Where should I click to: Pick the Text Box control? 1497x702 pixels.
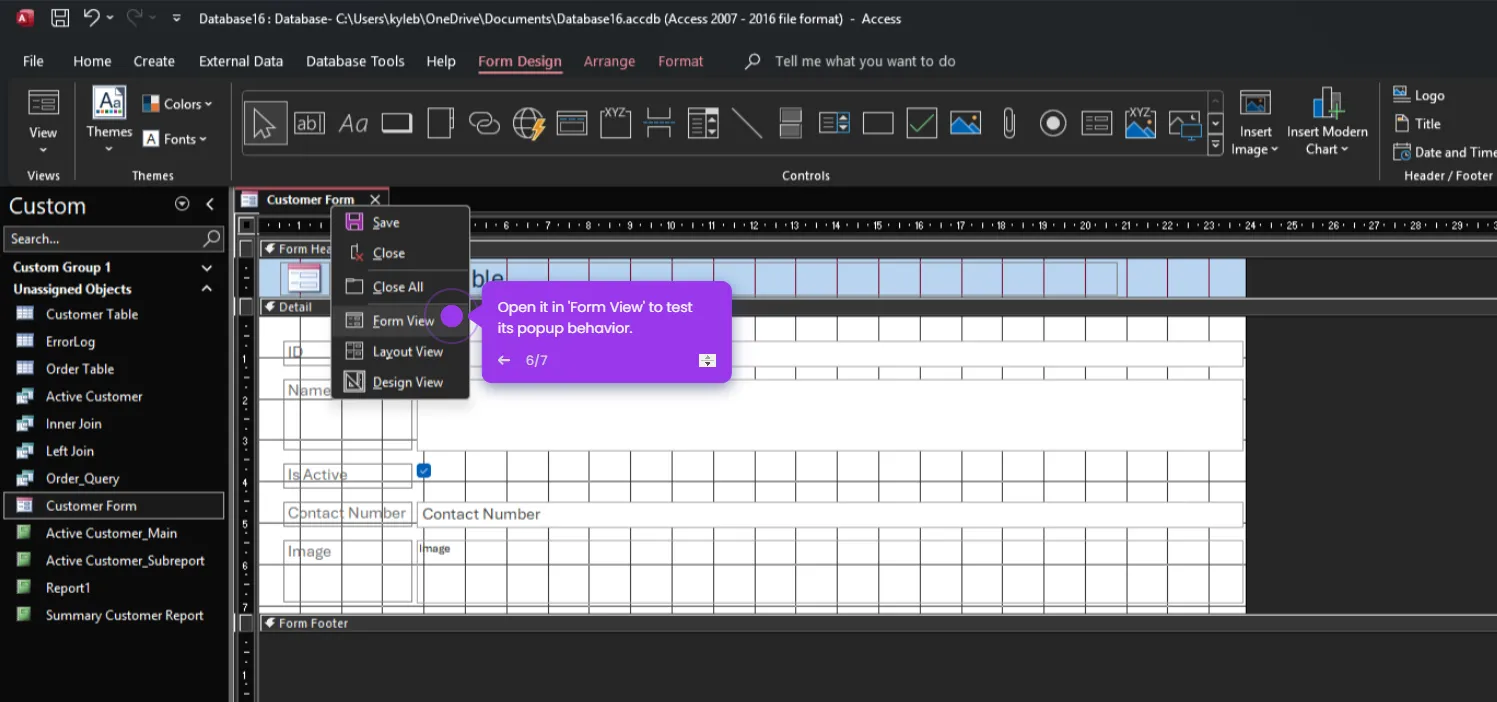[309, 123]
